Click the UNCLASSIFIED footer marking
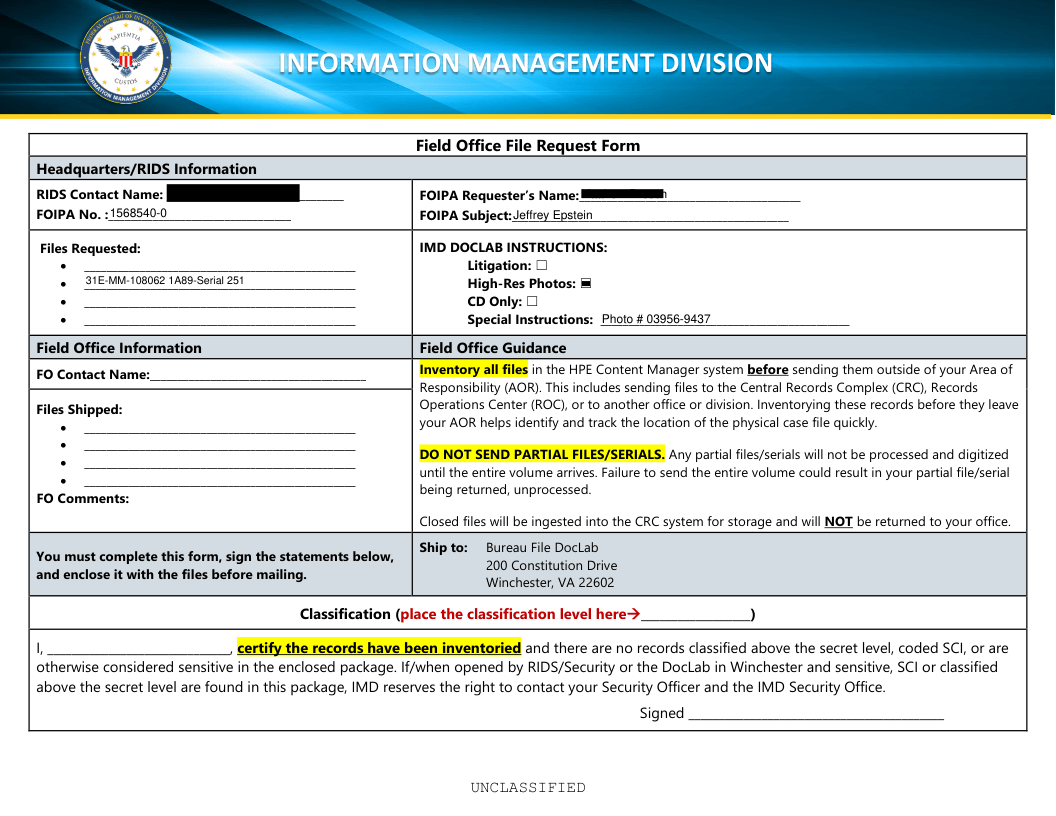 pos(528,788)
